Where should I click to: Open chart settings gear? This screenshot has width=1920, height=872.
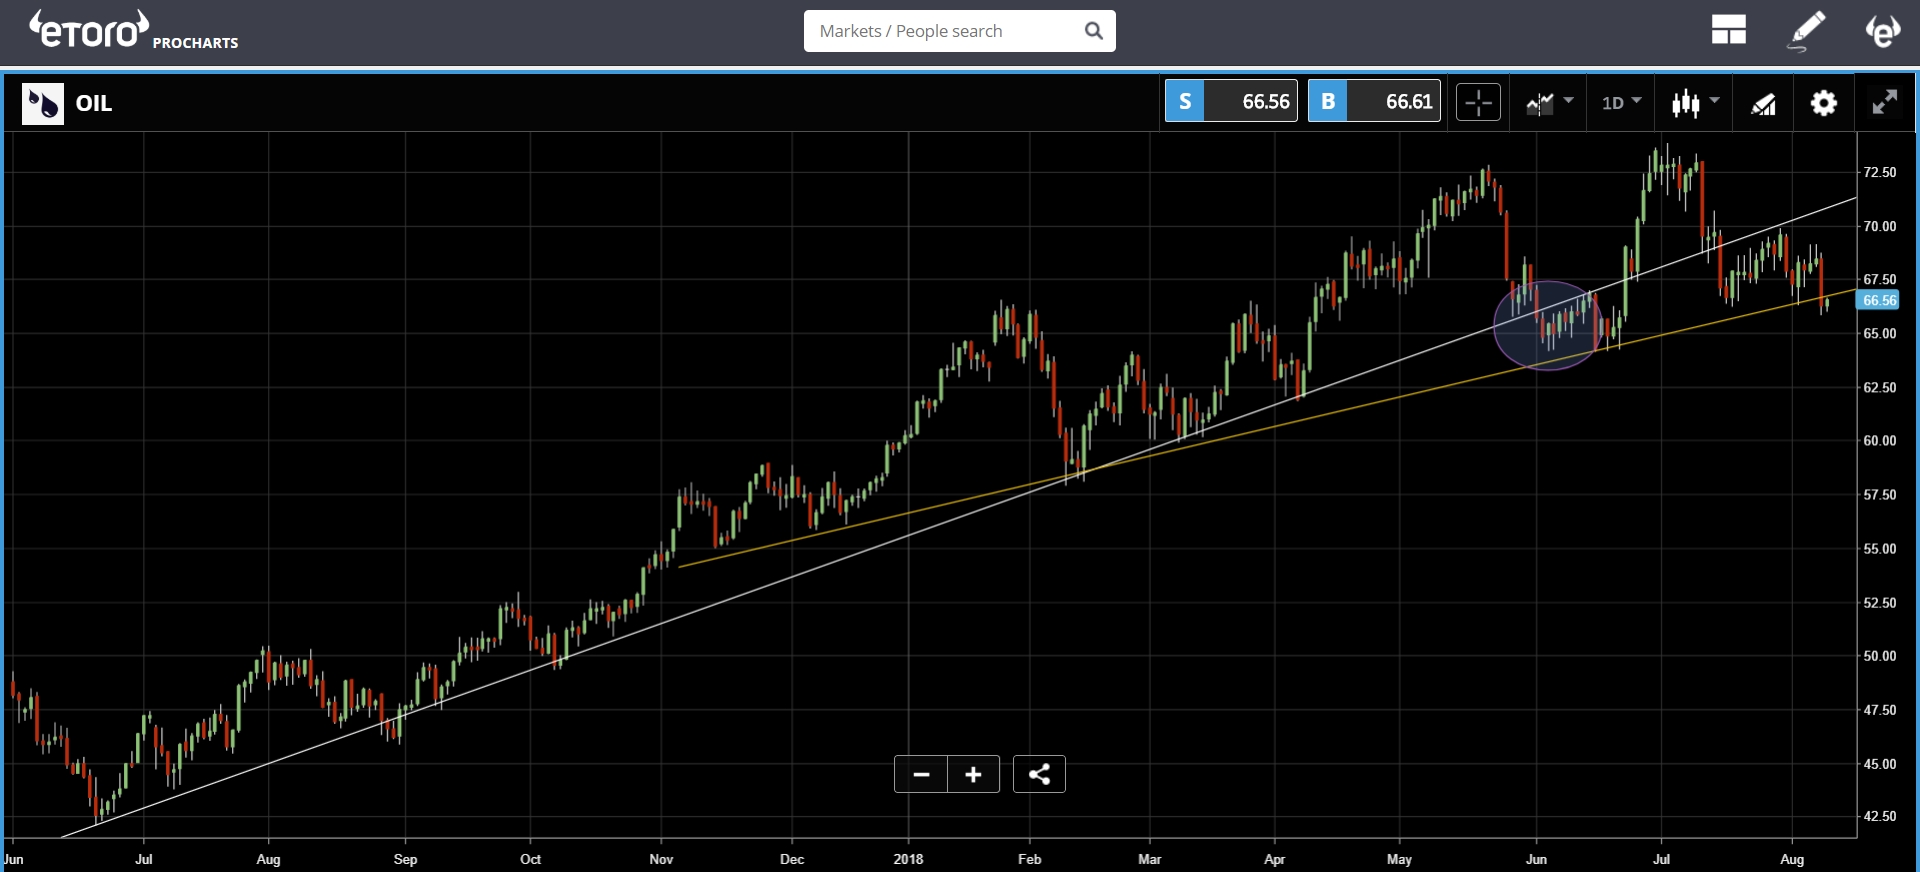(x=1824, y=103)
